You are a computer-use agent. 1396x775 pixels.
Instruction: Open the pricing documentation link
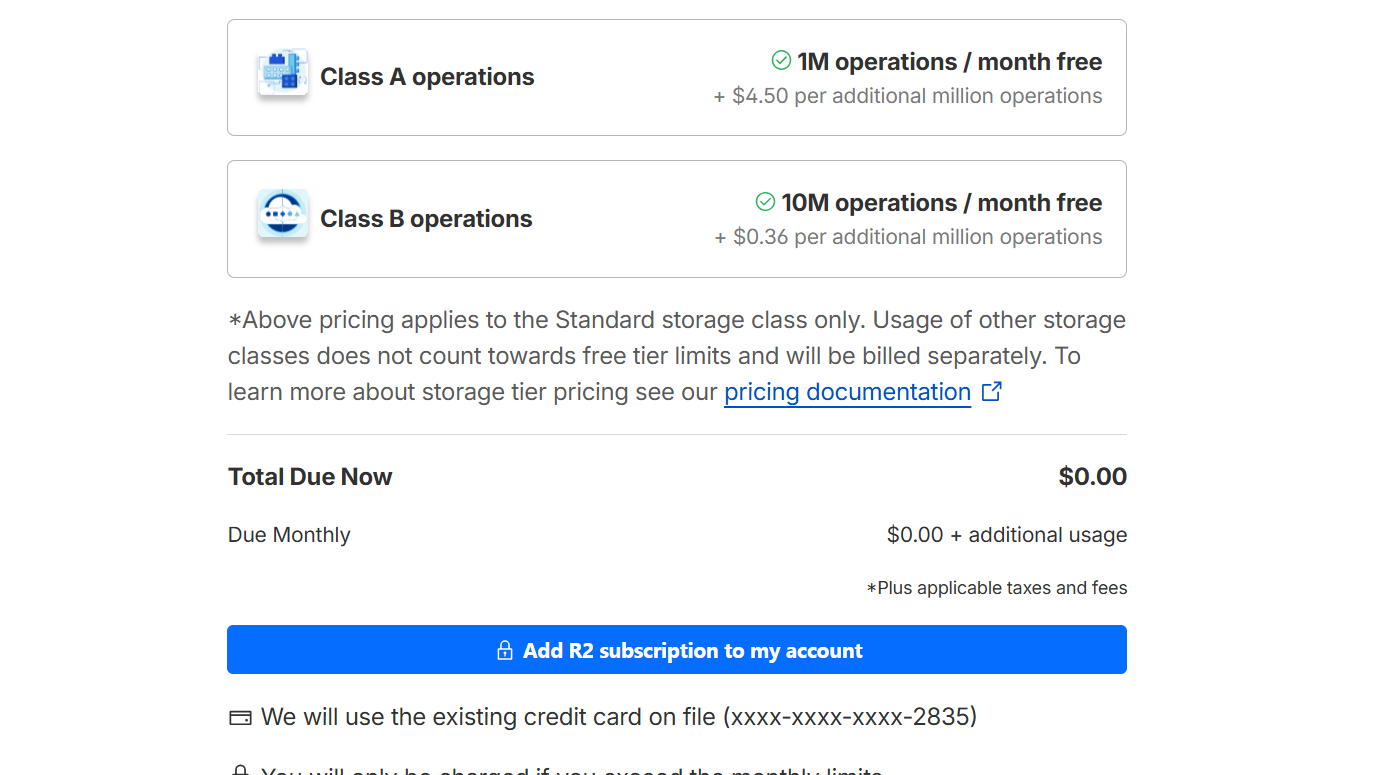pyautogui.click(x=847, y=392)
